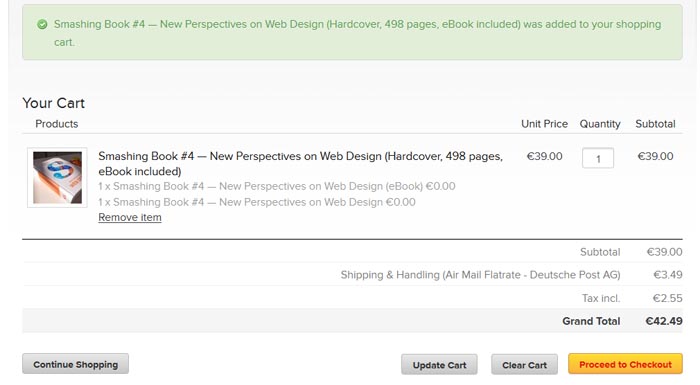Proceed to Checkout
700x385 pixels.
click(x=625, y=364)
